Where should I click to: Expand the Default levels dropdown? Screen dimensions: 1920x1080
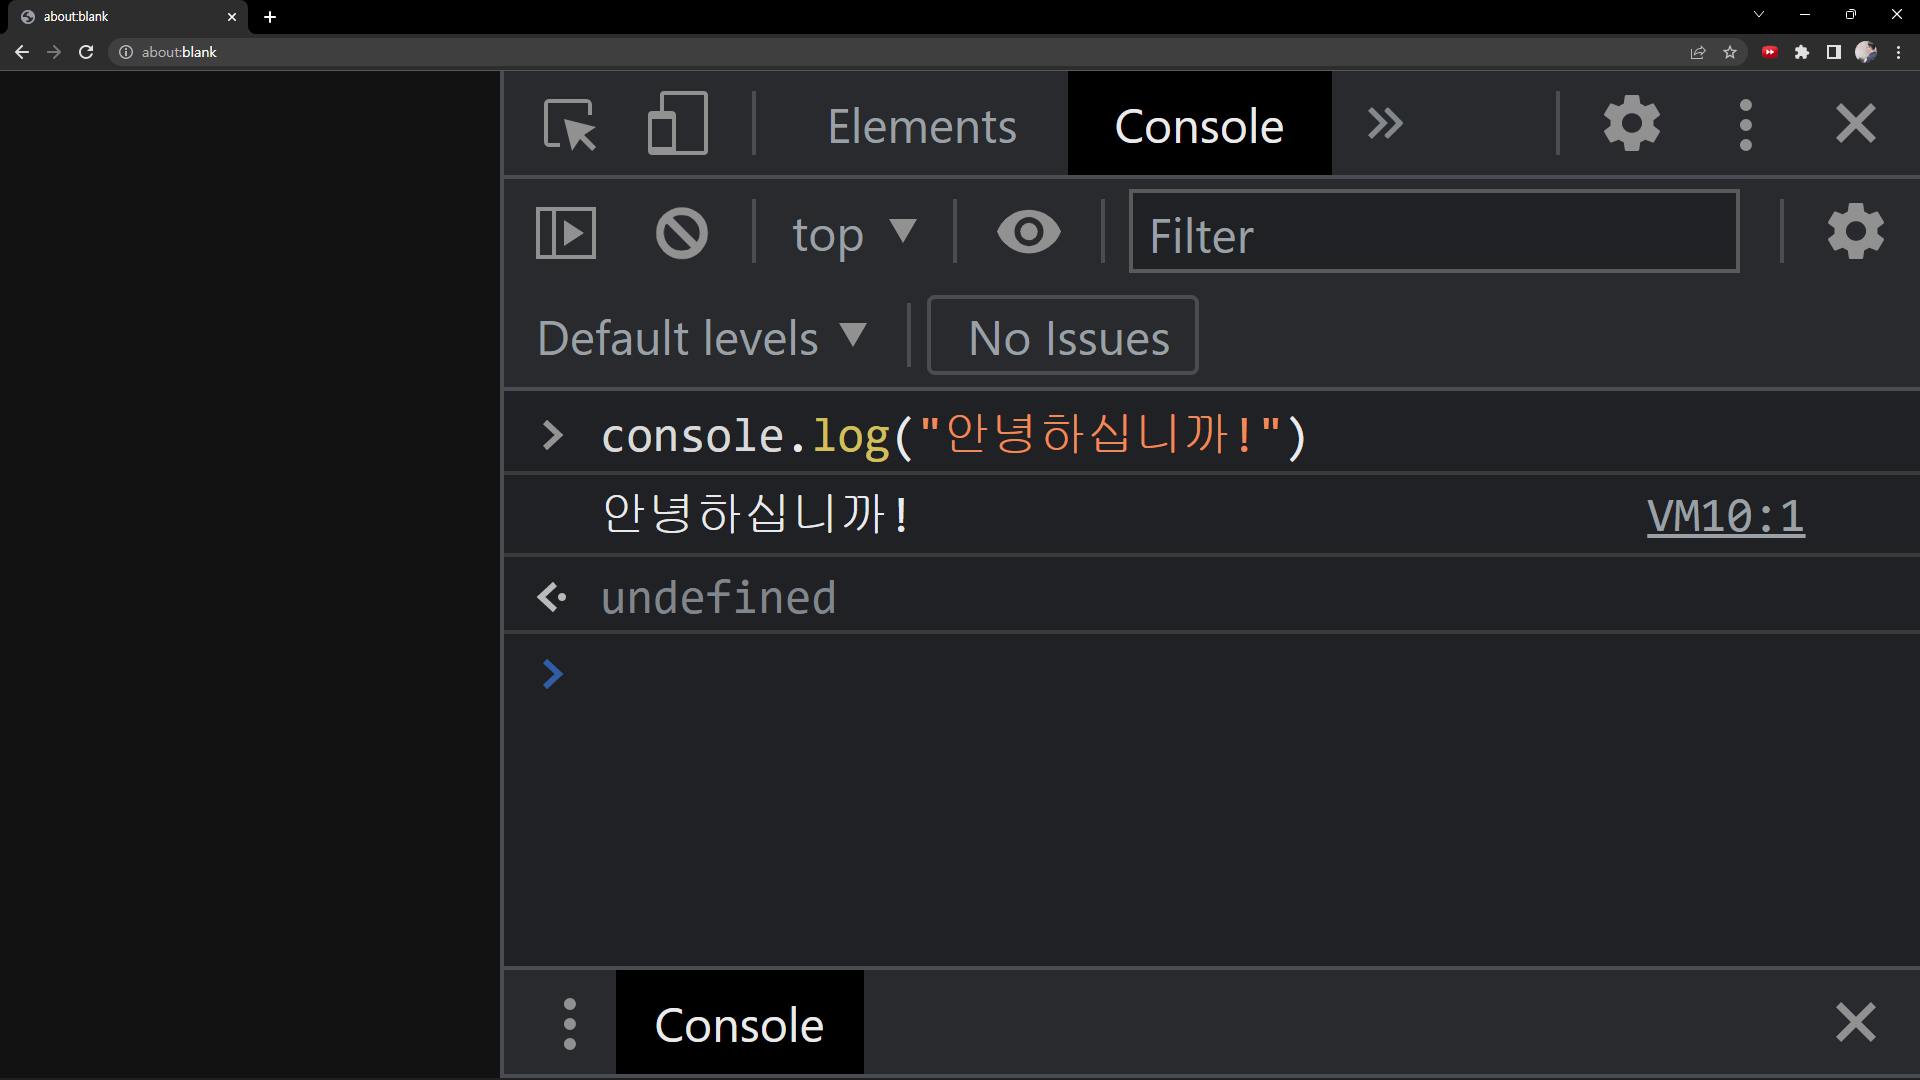(x=705, y=338)
